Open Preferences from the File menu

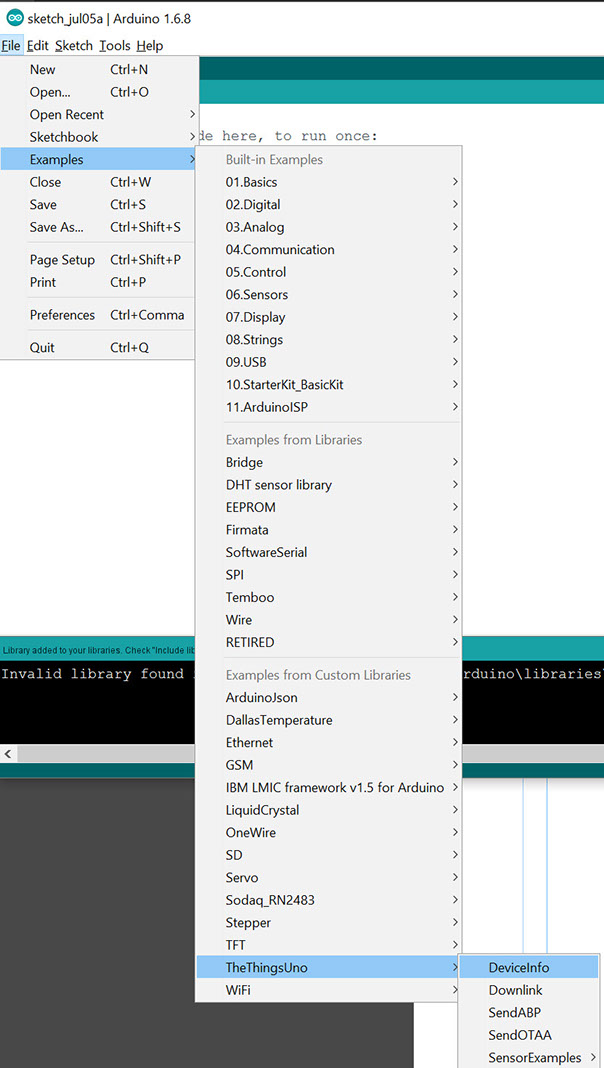[99, 315]
